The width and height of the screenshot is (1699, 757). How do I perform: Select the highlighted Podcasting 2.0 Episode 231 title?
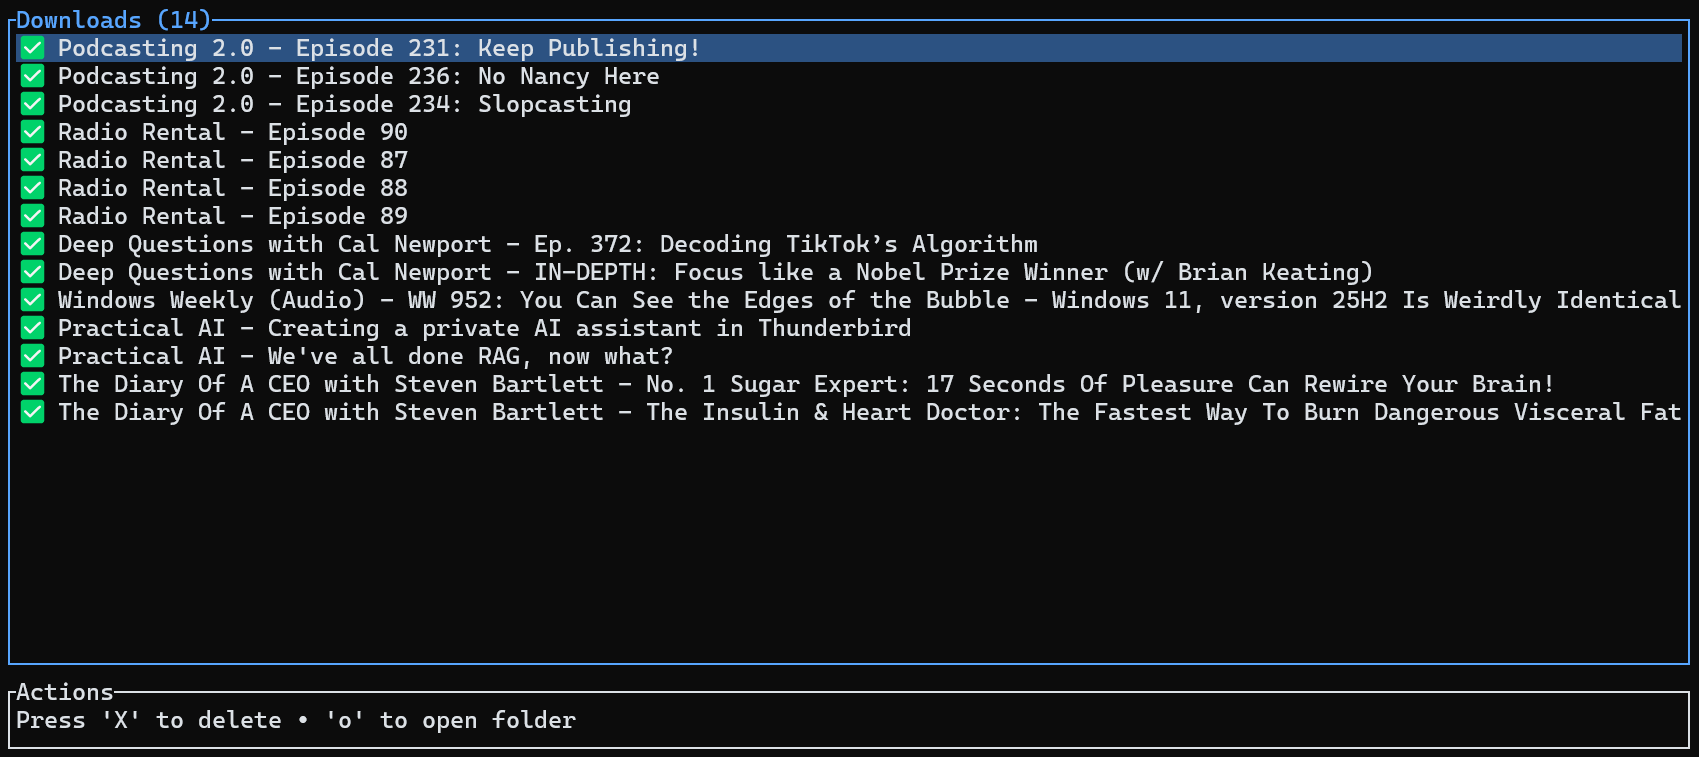click(x=378, y=48)
